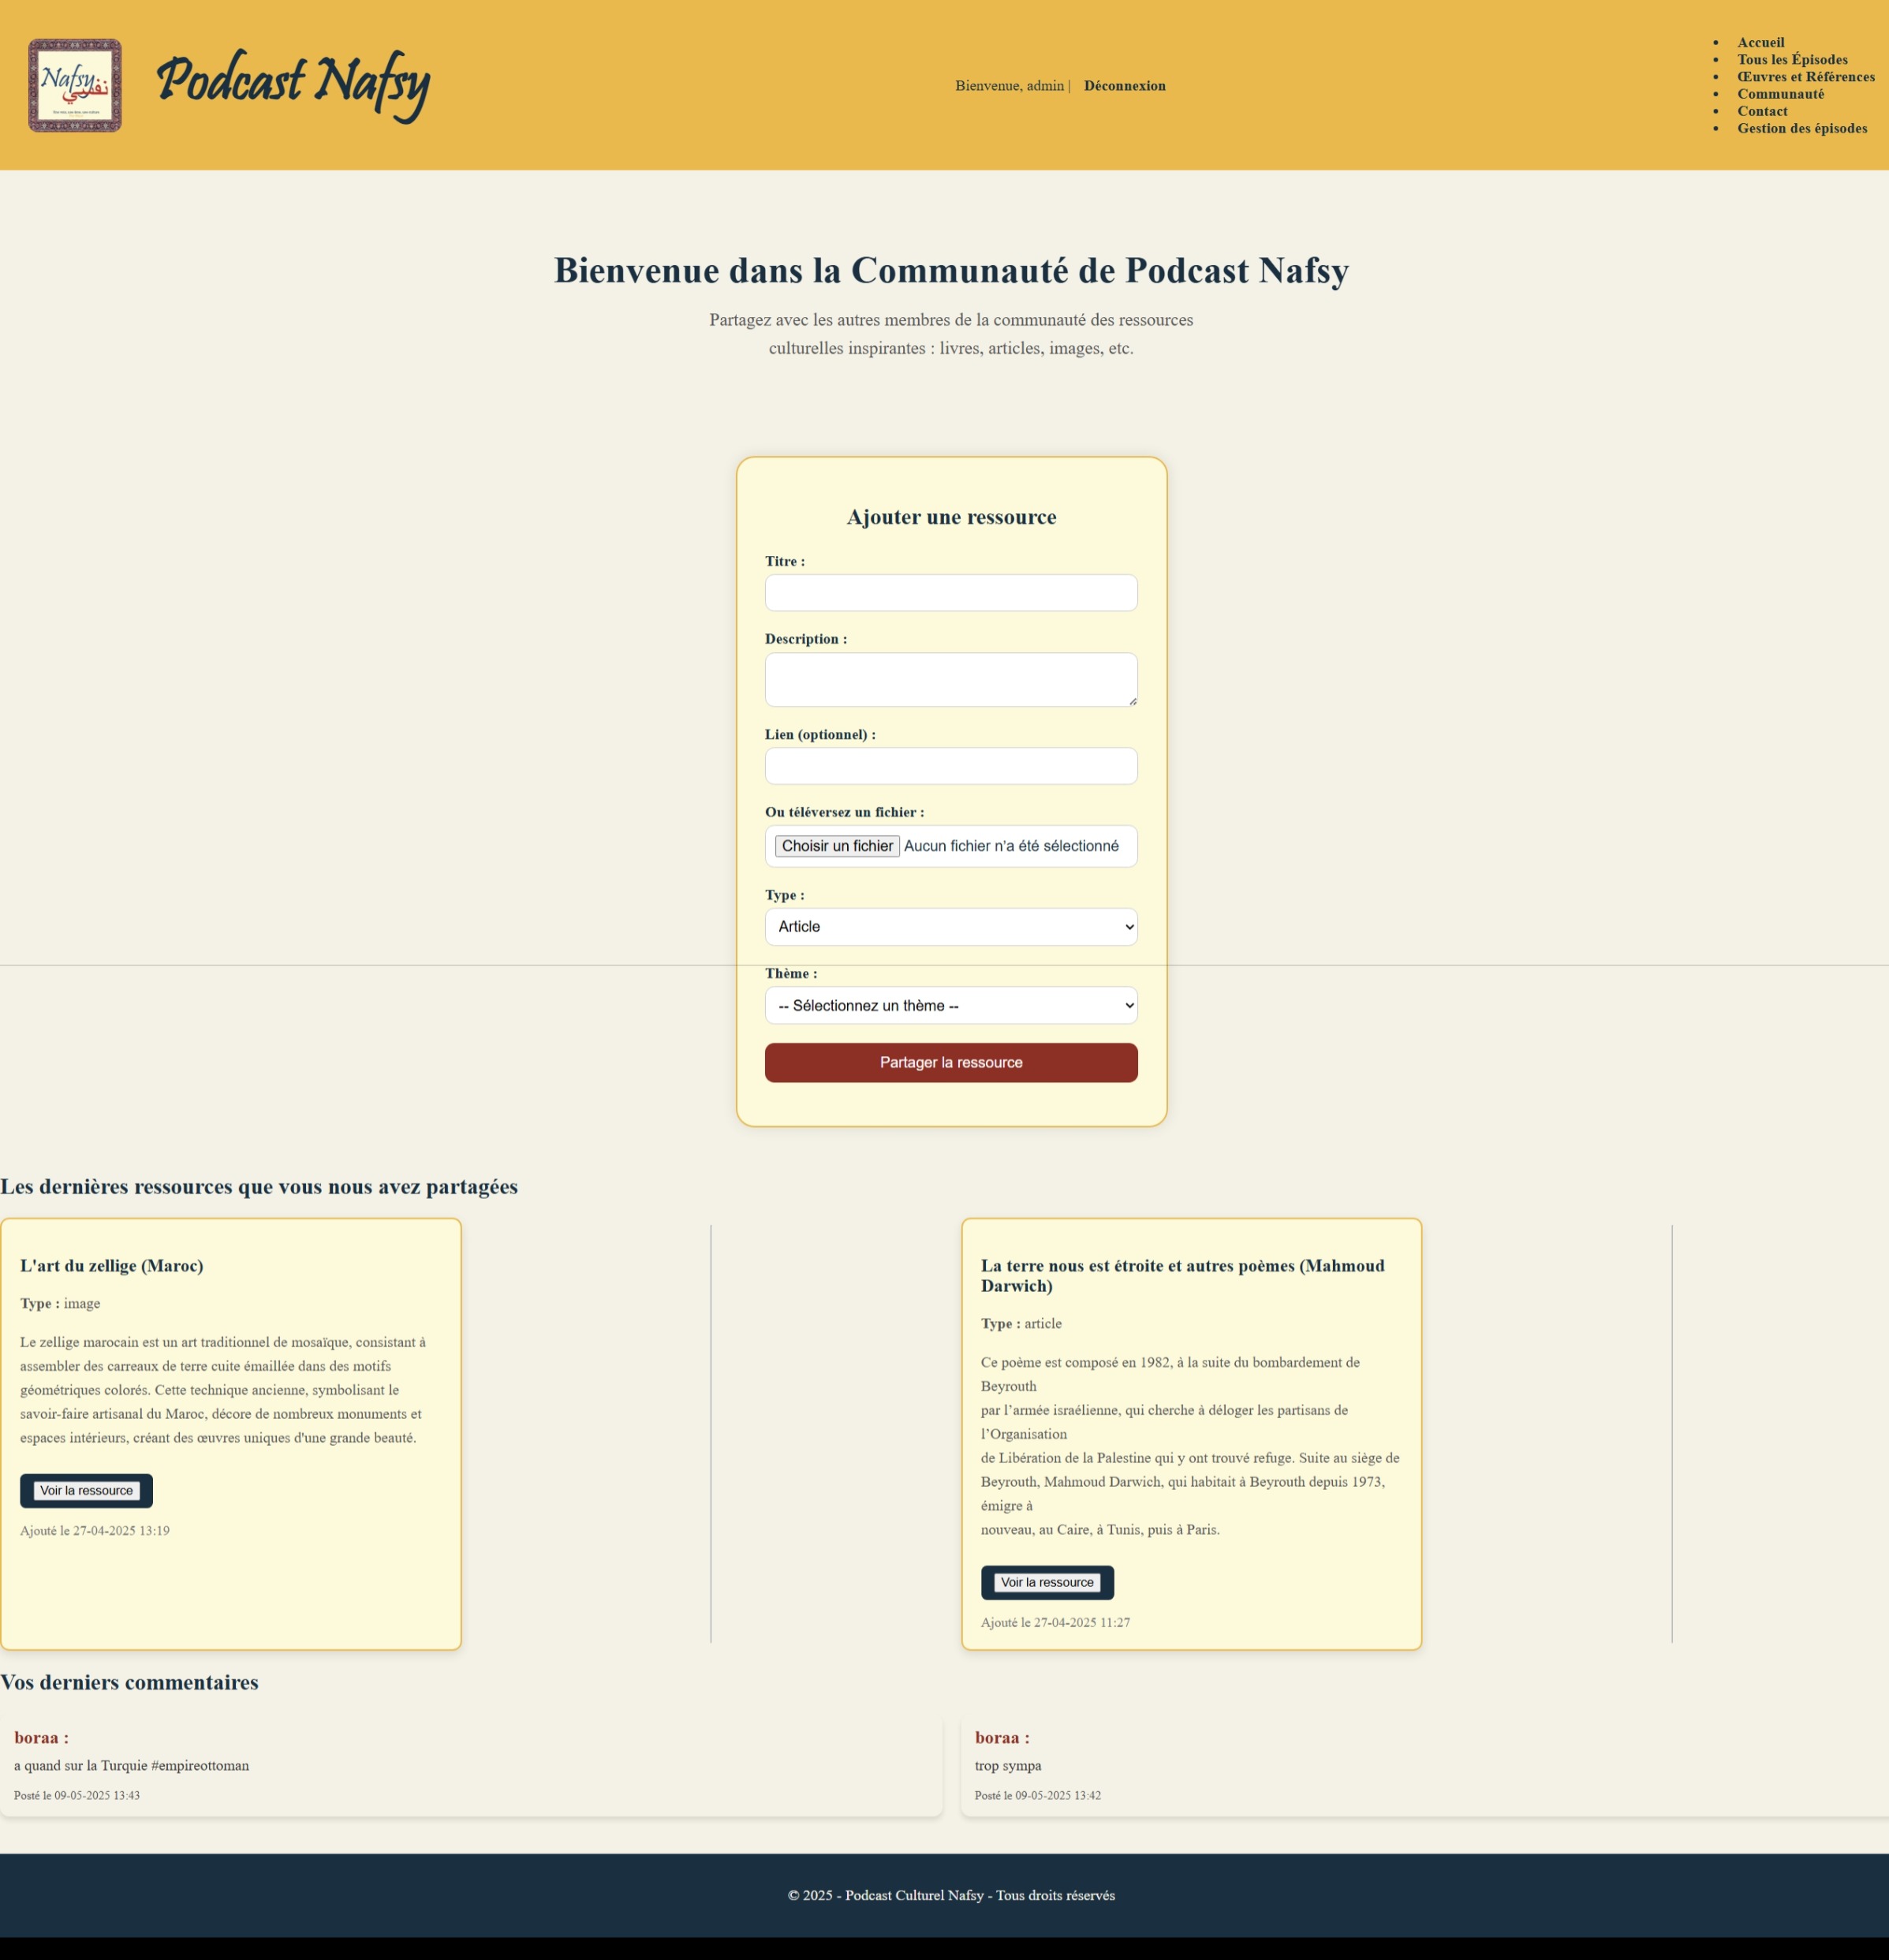Open the Accueil menu item
Viewport: 1889px width, 1960px height.
pyautogui.click(x=1760, y=43)
